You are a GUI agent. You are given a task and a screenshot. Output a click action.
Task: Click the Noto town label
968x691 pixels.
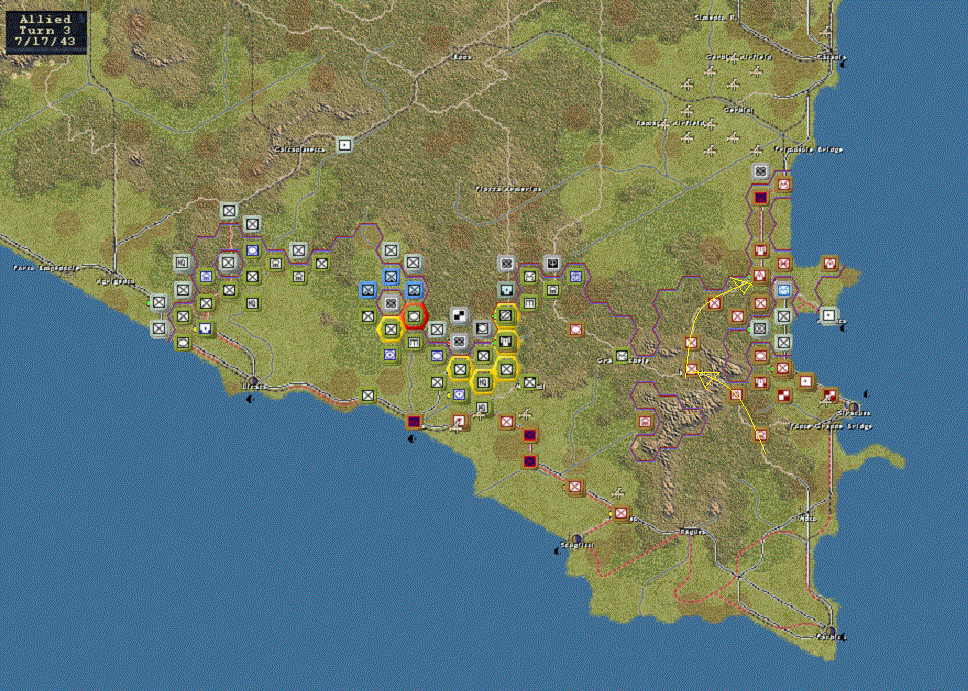[x=808, y=519]
